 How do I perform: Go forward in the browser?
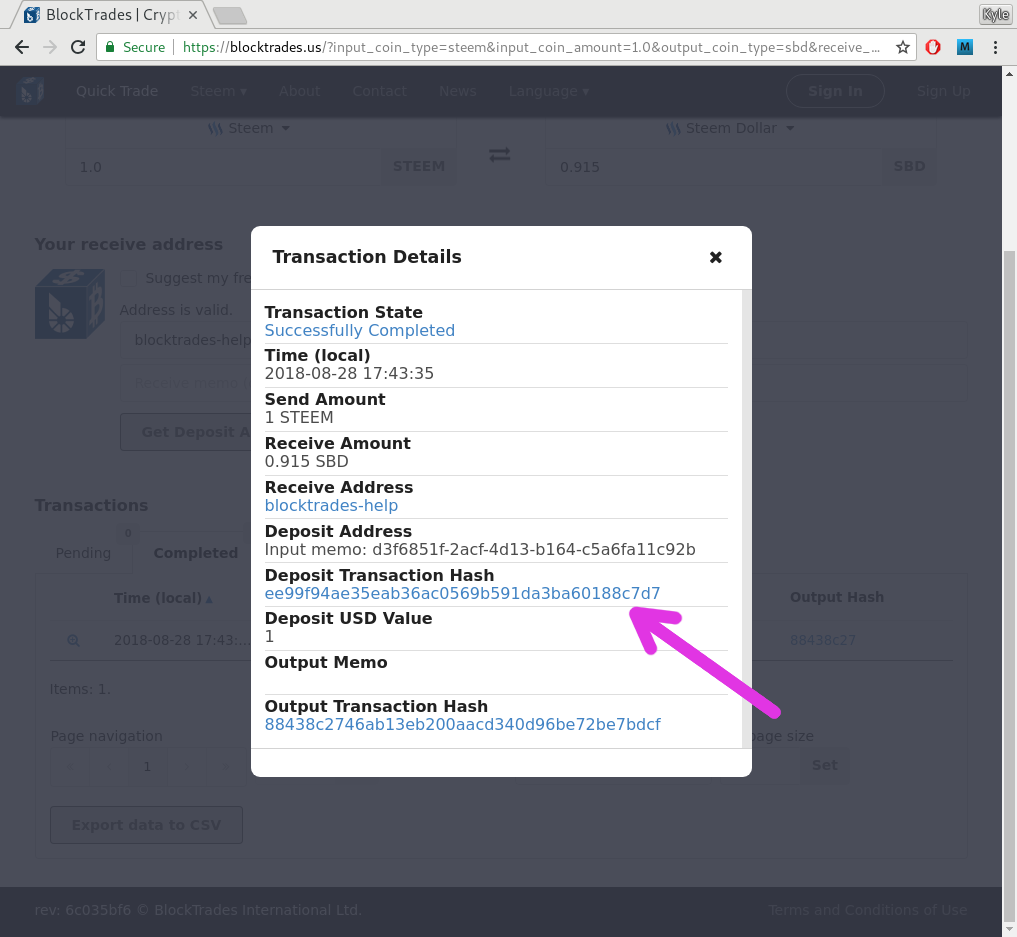click(x=50, y=47)
